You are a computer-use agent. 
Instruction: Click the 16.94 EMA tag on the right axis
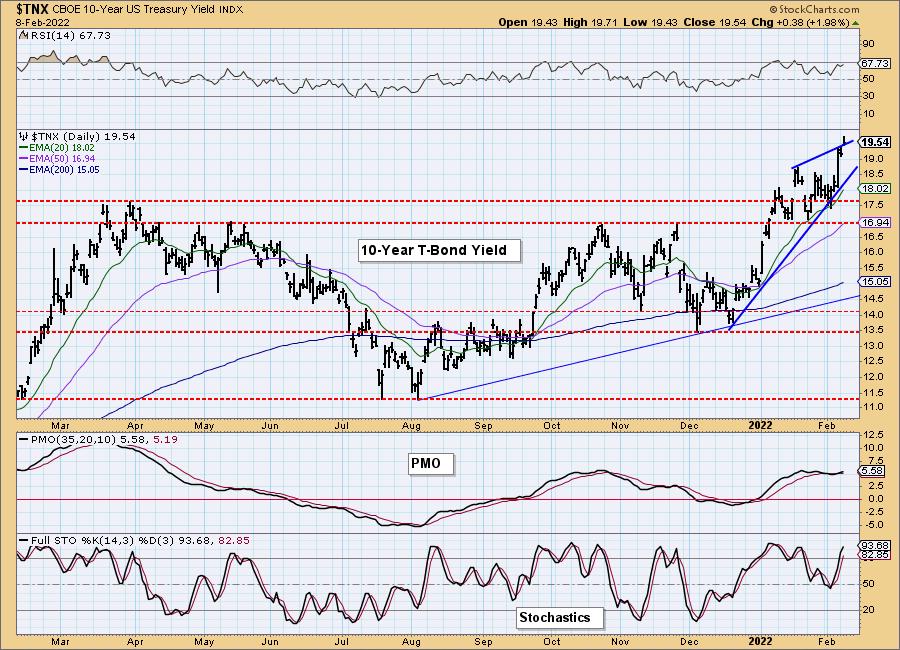[x=875, y=222]
